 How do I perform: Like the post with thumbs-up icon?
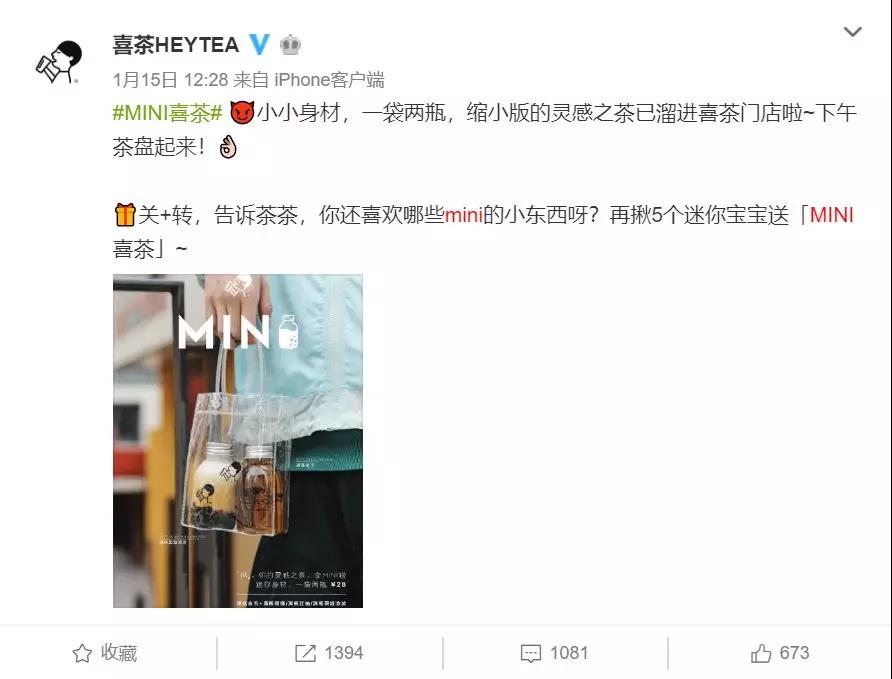(x=761, y=653)
